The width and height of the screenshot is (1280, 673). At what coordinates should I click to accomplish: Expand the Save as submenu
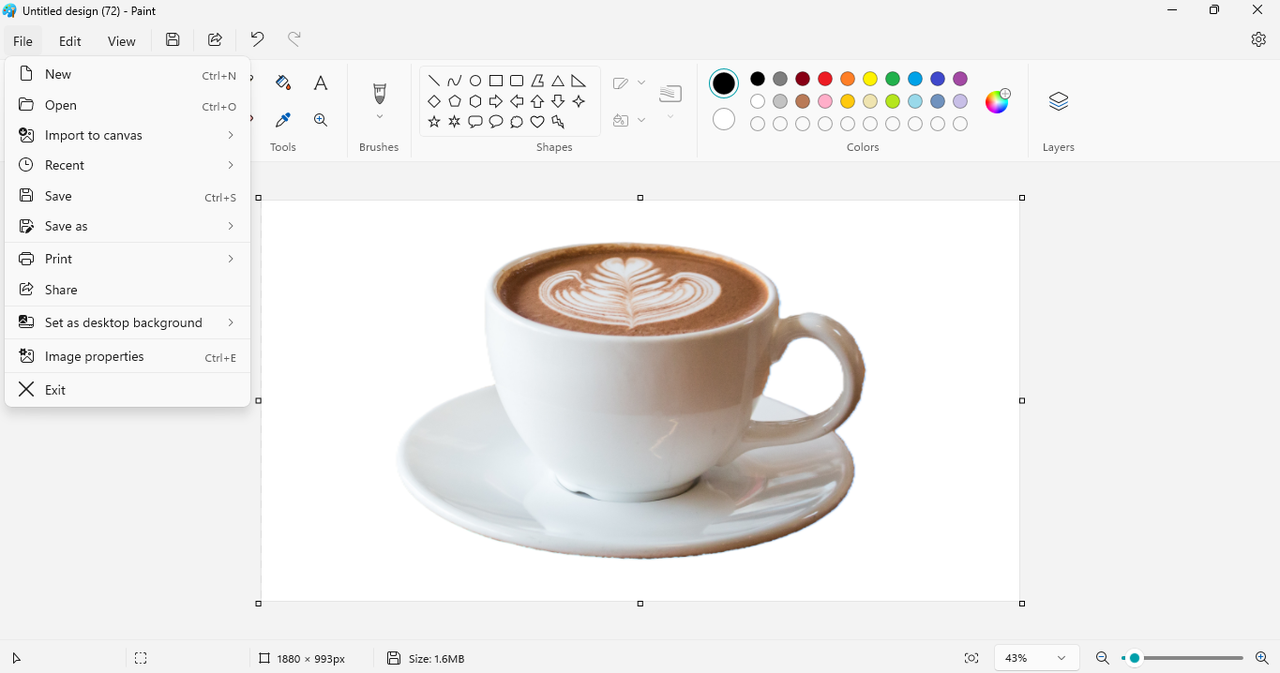click(127, 226)
